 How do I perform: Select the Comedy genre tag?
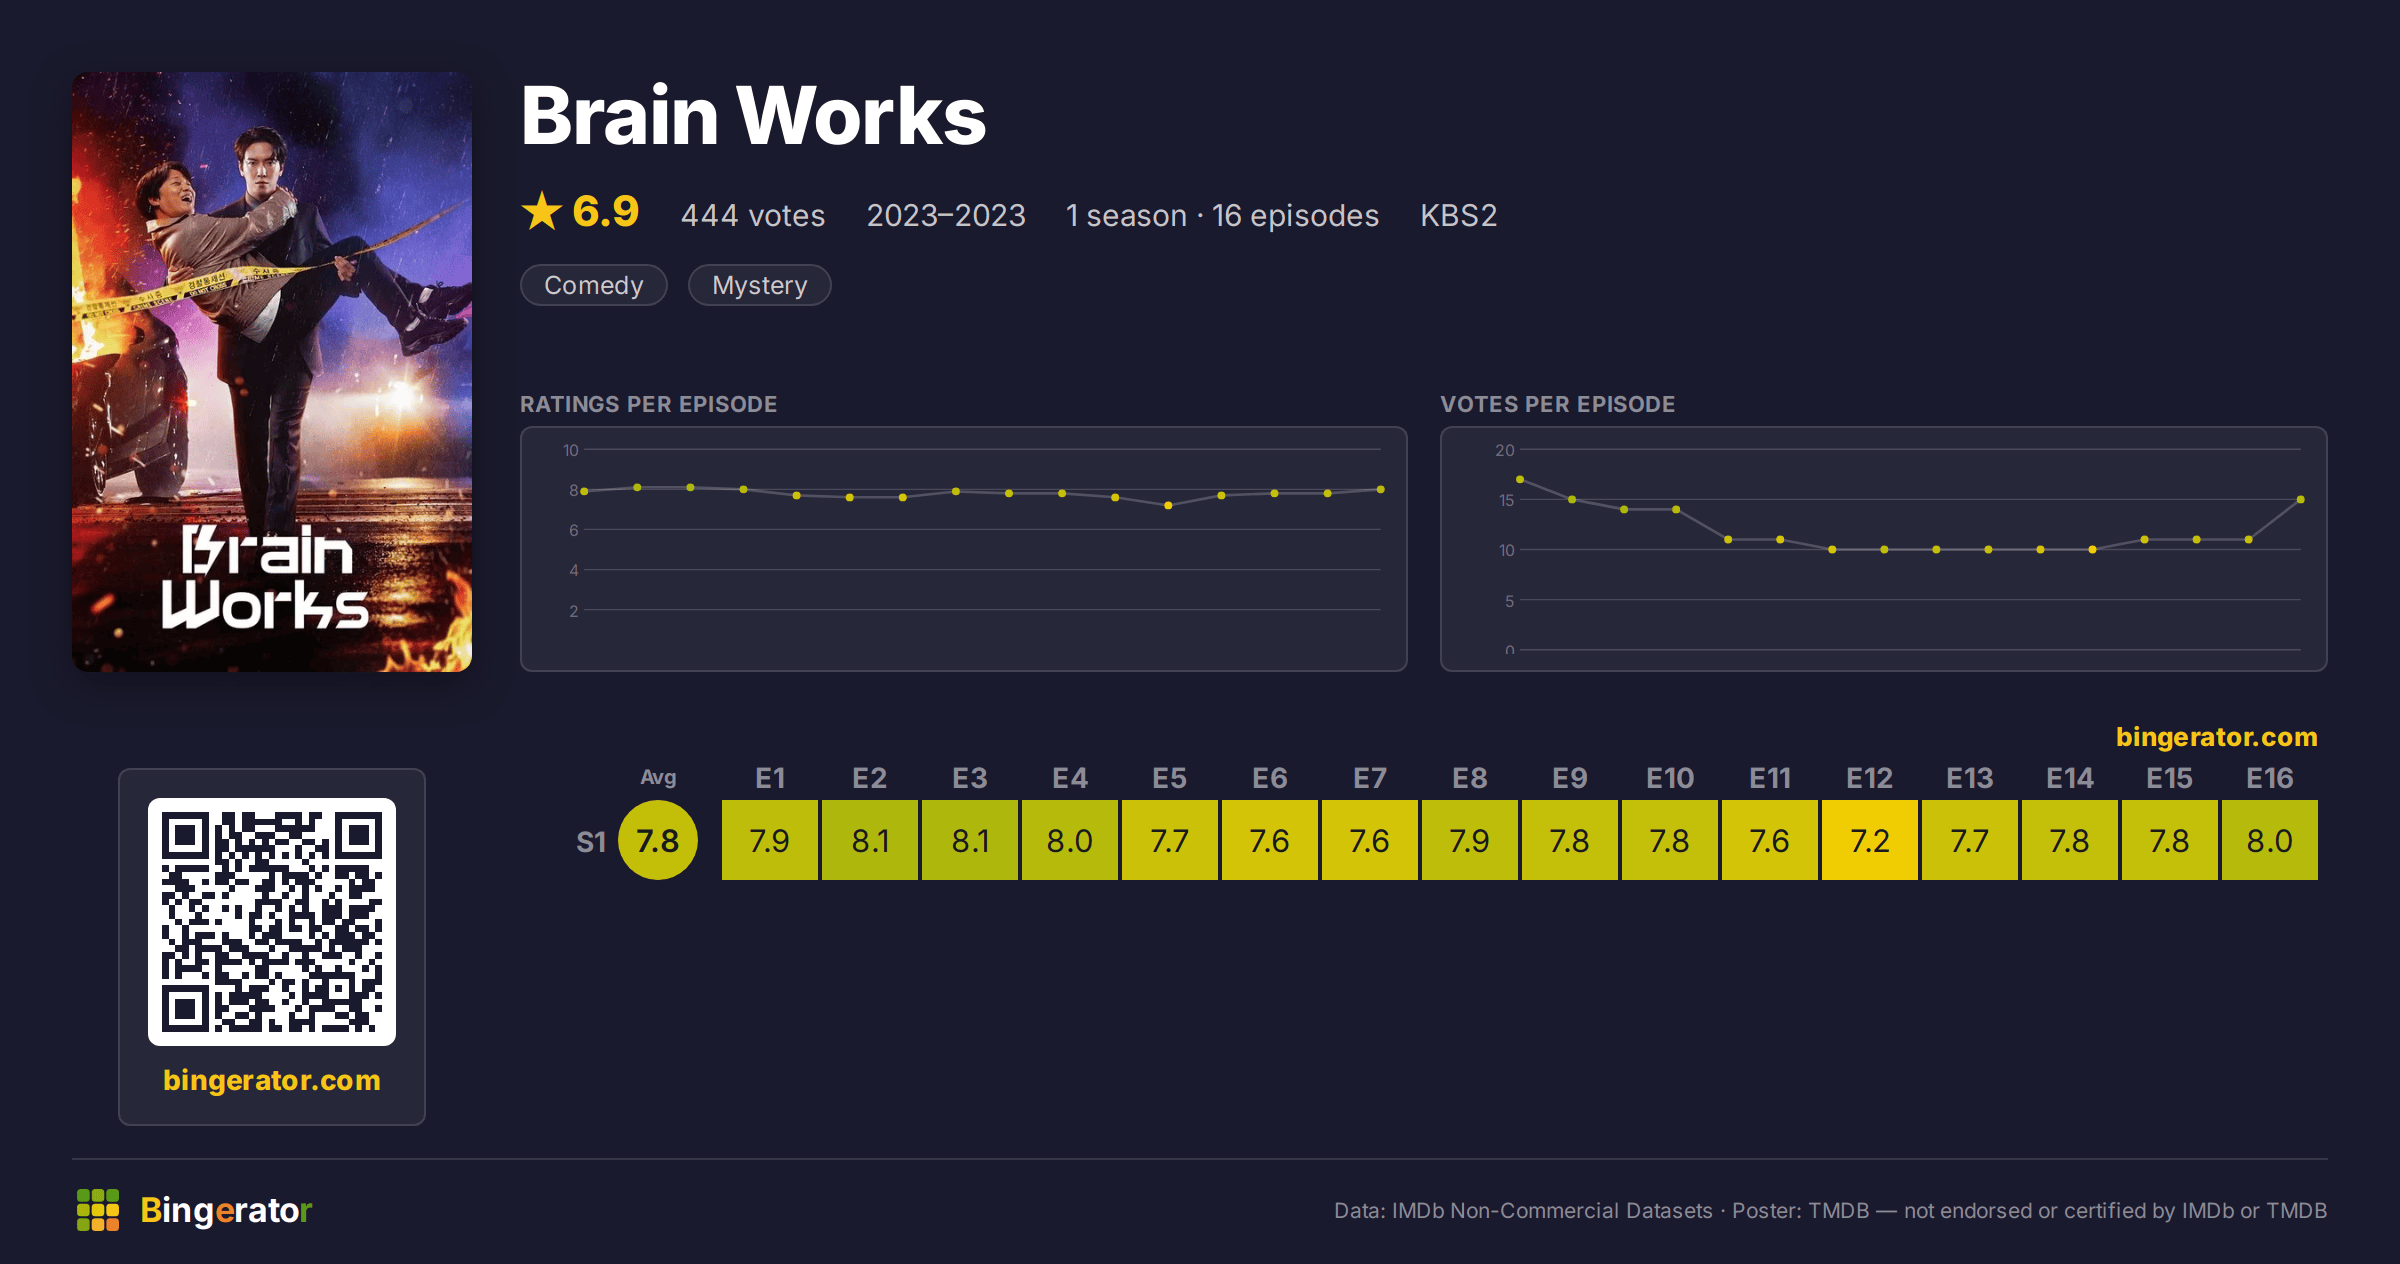click(594, 286)
